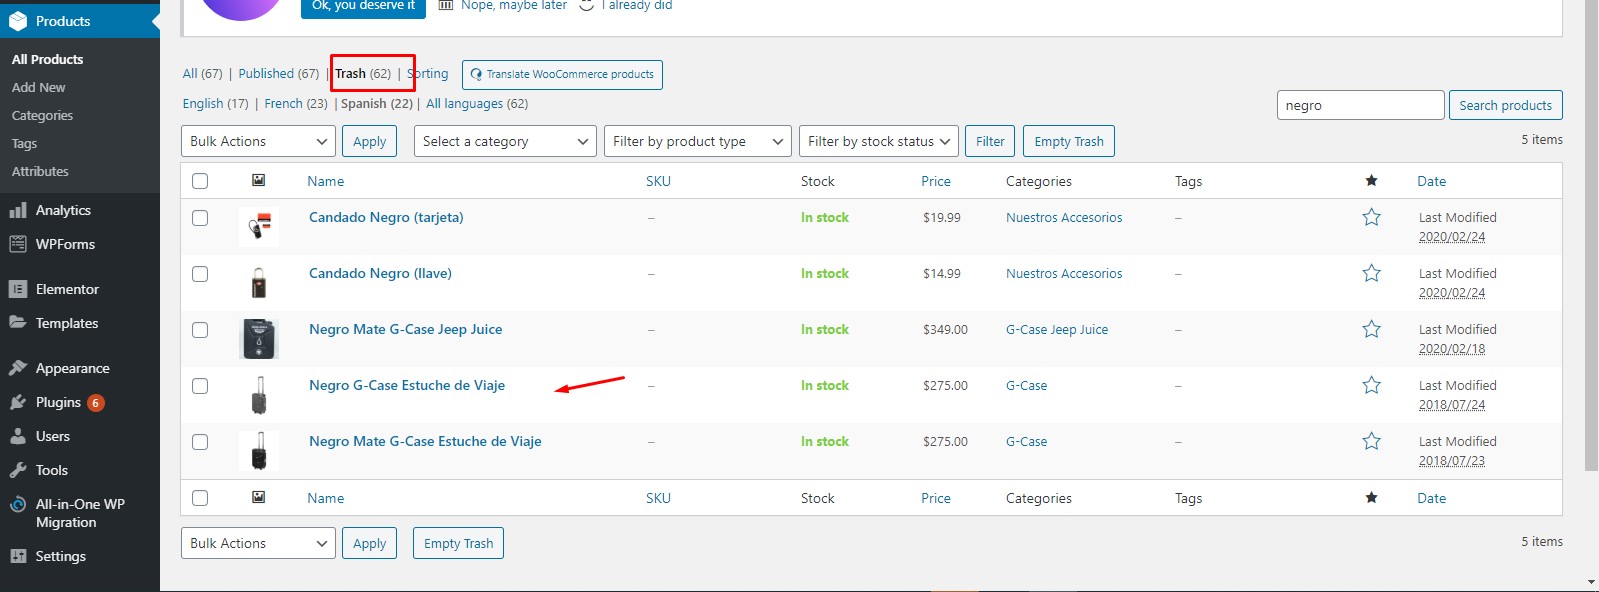Click the Elementor sidebar icon
This screenshot has width=1599, height=592.
tap(18, 289)
